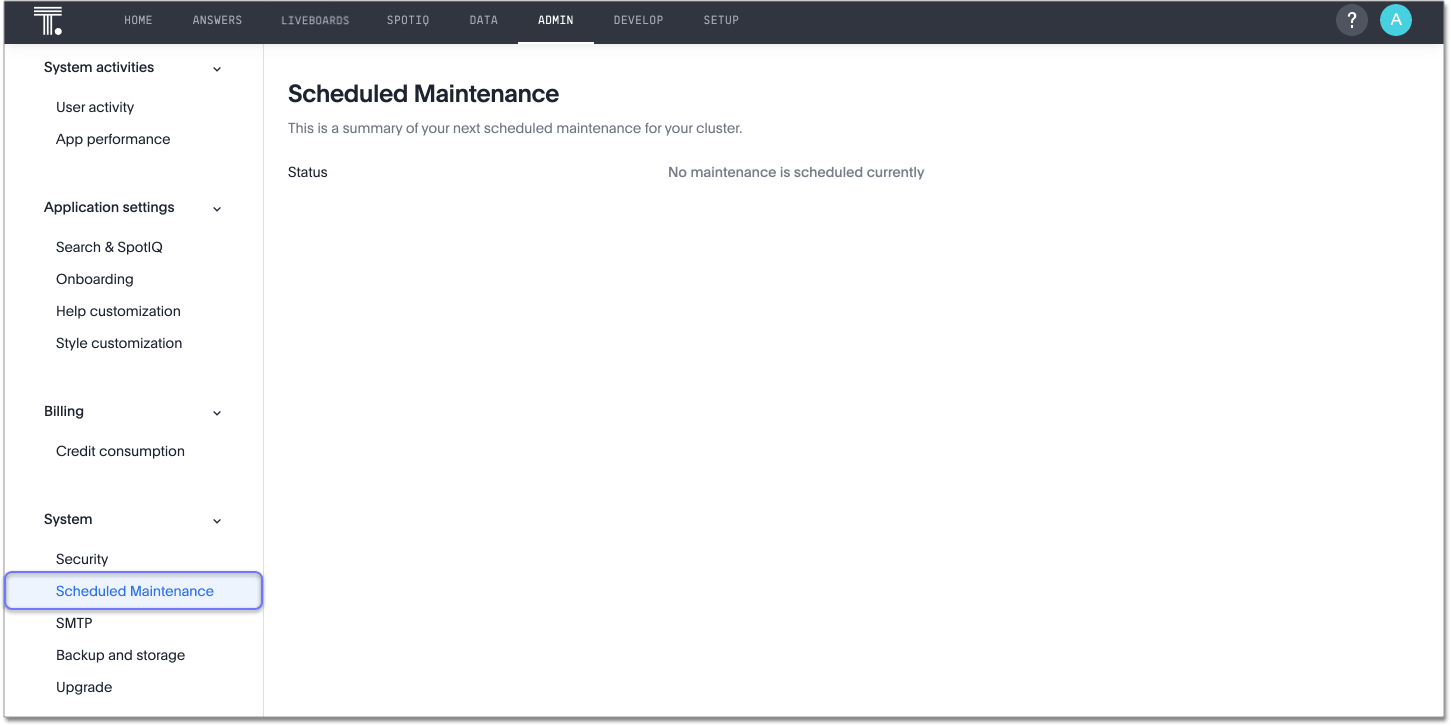Collapse the Billing section chevron

(x=217, y=413)
